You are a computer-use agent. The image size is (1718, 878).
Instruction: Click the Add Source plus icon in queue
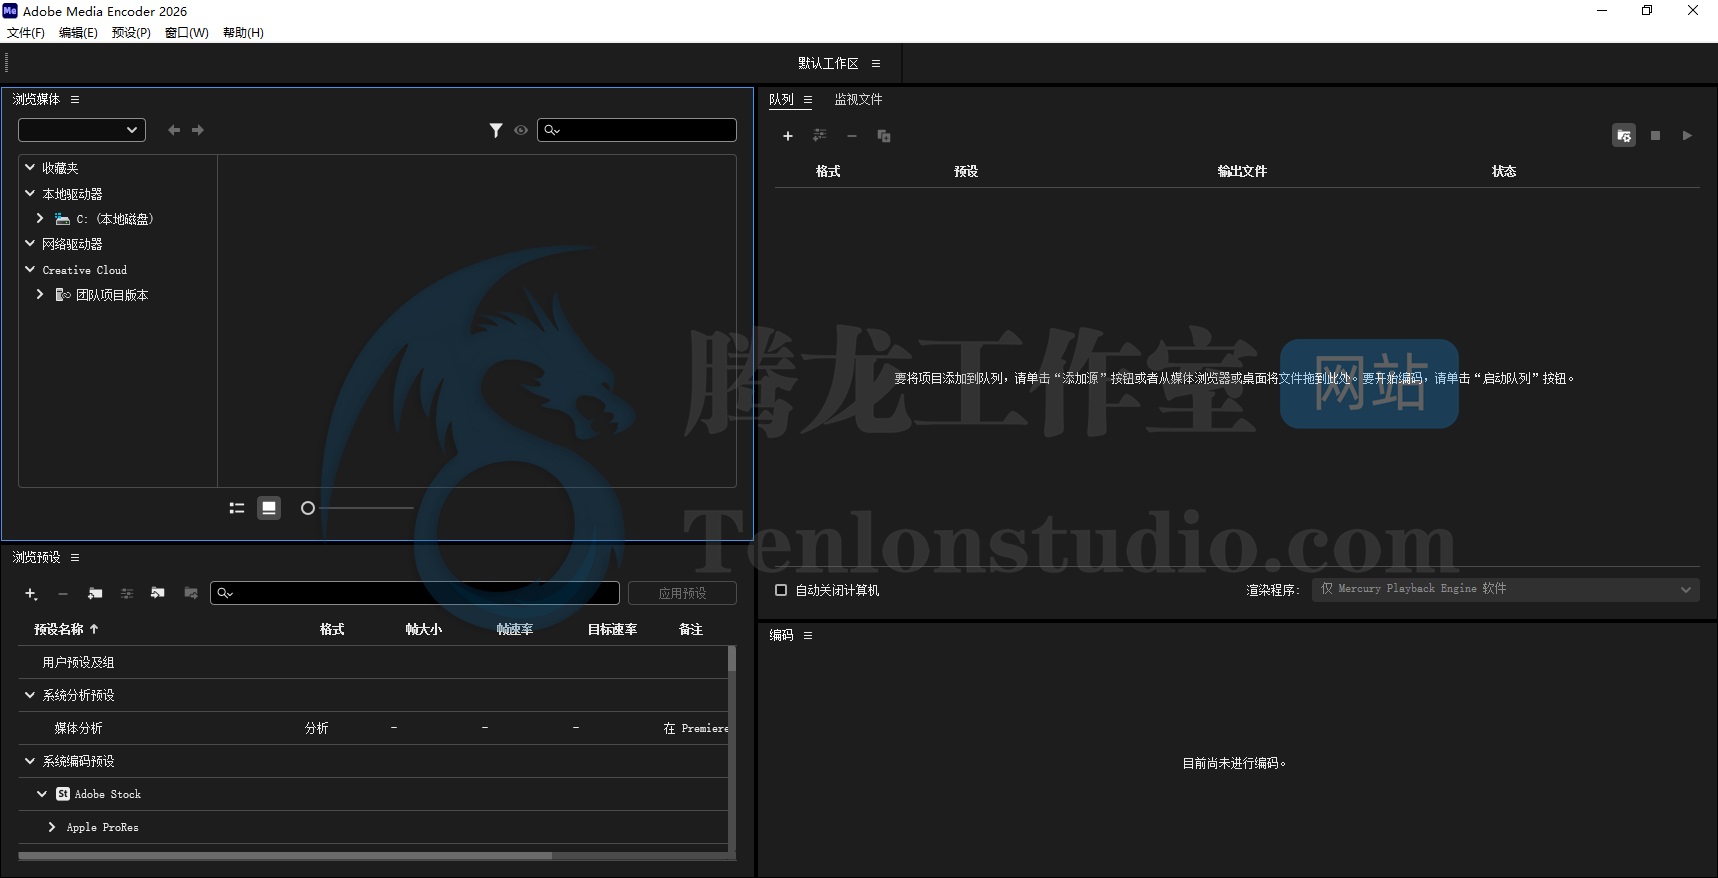(x=788, y=136)
